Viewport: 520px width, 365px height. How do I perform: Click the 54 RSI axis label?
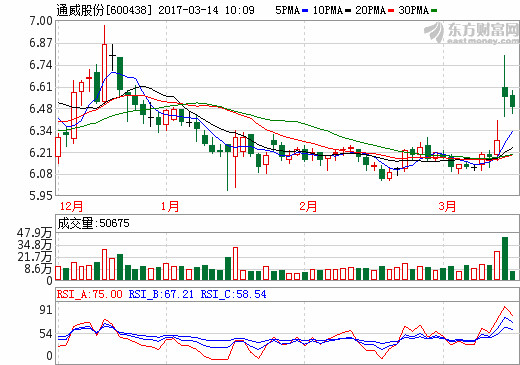46,334
